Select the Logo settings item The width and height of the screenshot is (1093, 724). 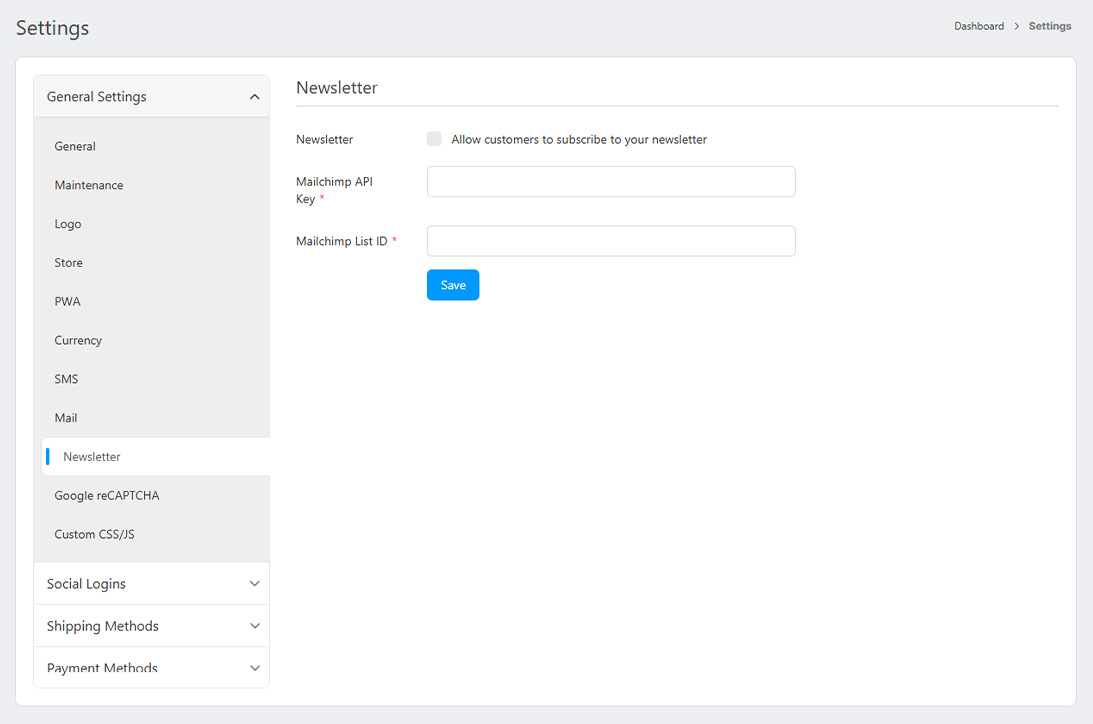[x=68, y=224]
